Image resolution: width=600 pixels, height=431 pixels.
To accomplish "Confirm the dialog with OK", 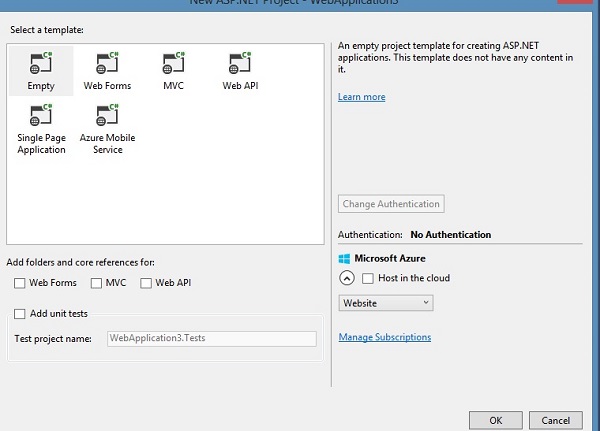I will coord(496,421).
